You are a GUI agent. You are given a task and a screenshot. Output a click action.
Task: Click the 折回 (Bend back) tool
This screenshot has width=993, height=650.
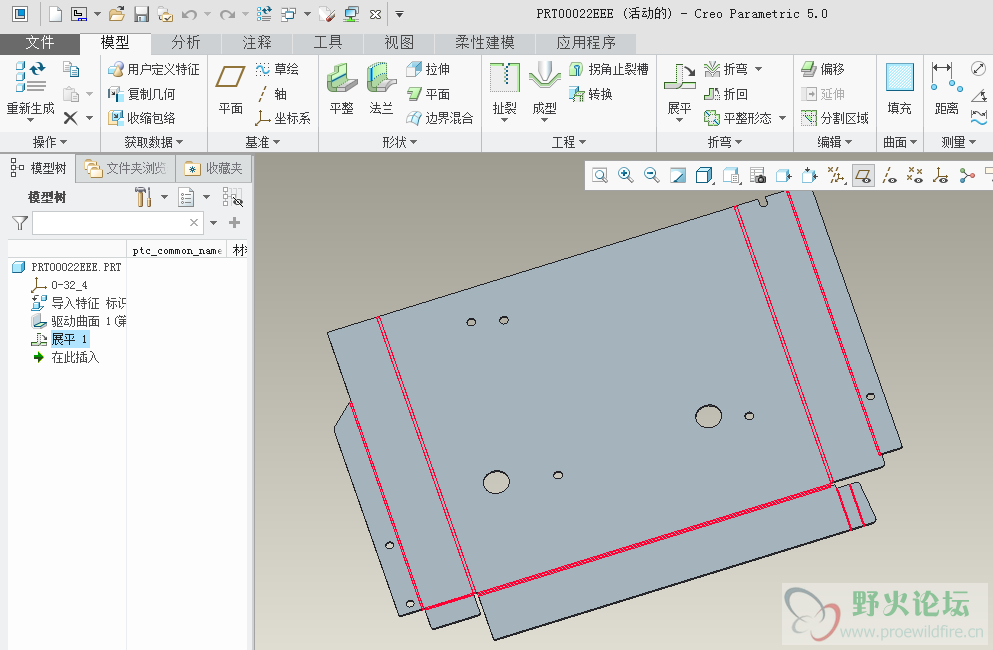pyautogui.click(x=726, y=94)
